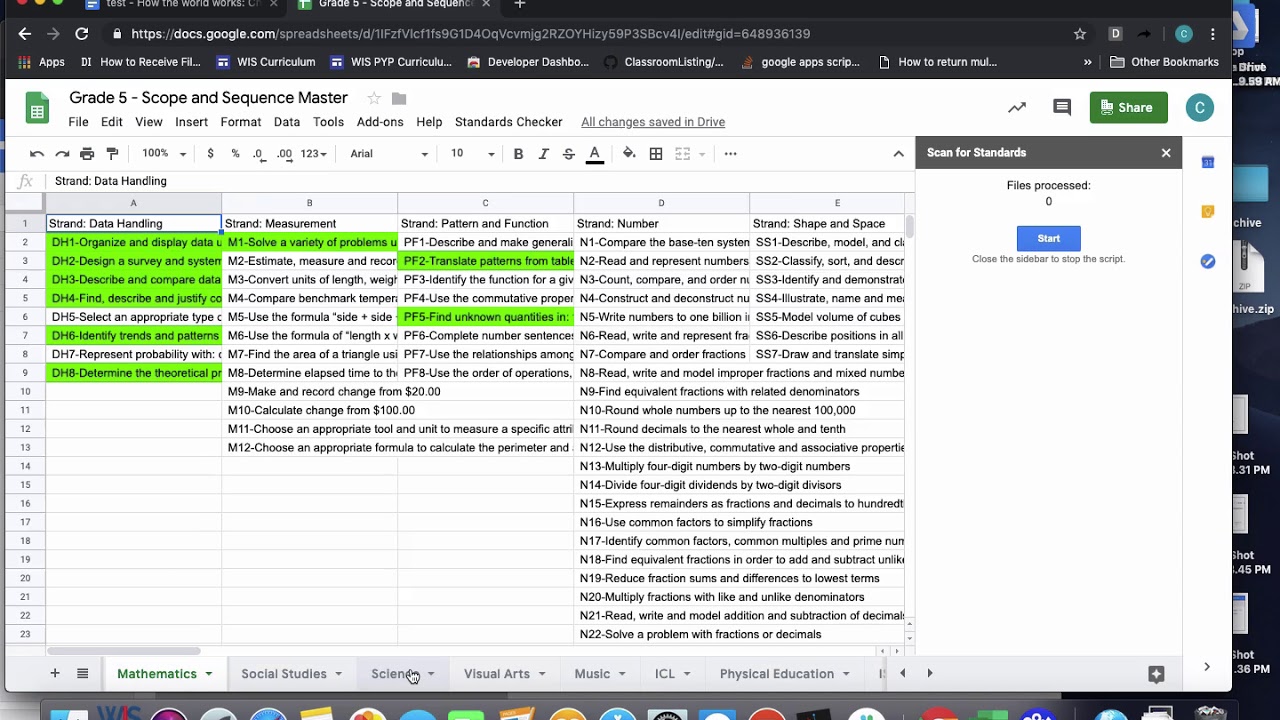Format as currency with dollar icon
Image resolution: width=1280 pixels, height=720 pixels.
210,153
